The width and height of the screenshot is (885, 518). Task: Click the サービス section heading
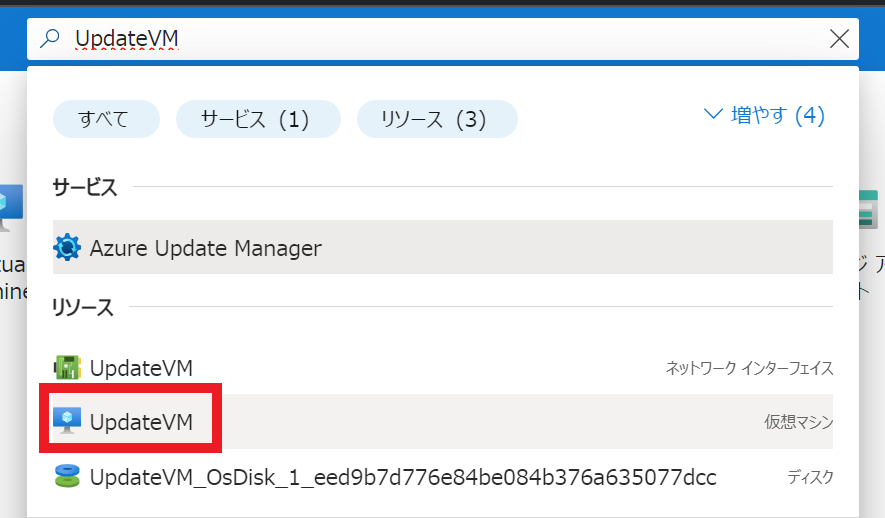click(85, 187)
